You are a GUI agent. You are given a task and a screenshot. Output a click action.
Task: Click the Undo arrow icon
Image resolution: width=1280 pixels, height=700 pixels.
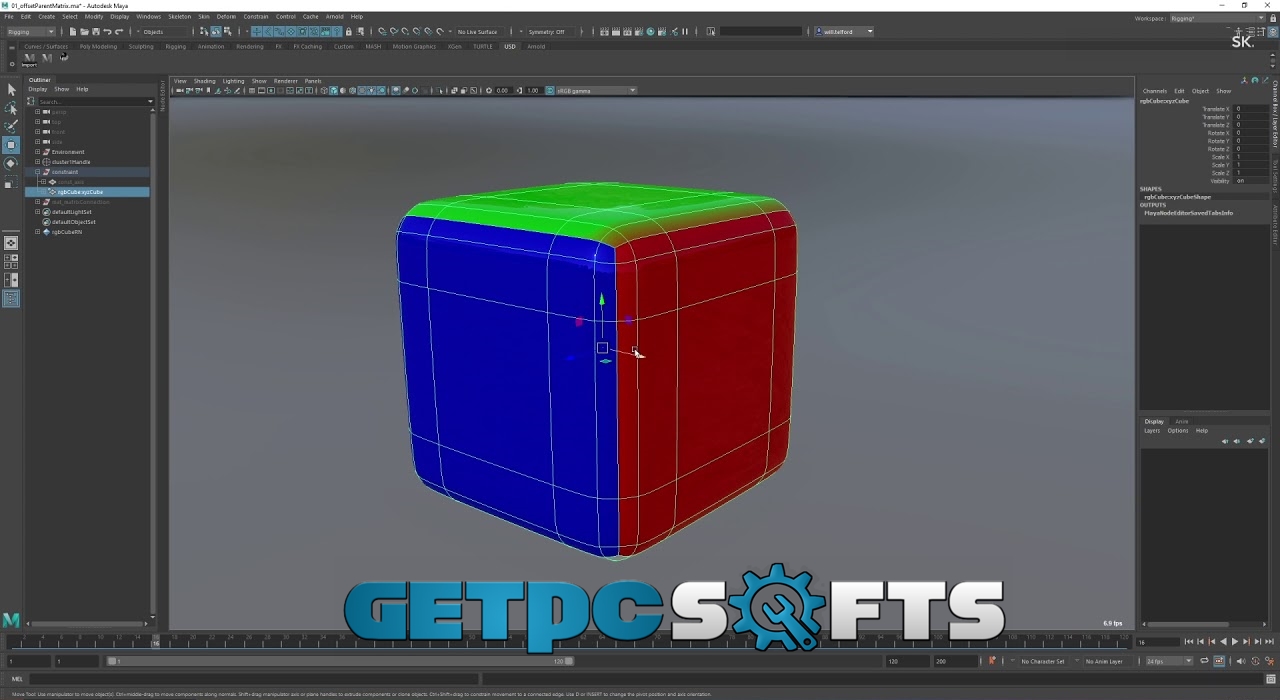(x=107, y=32)
